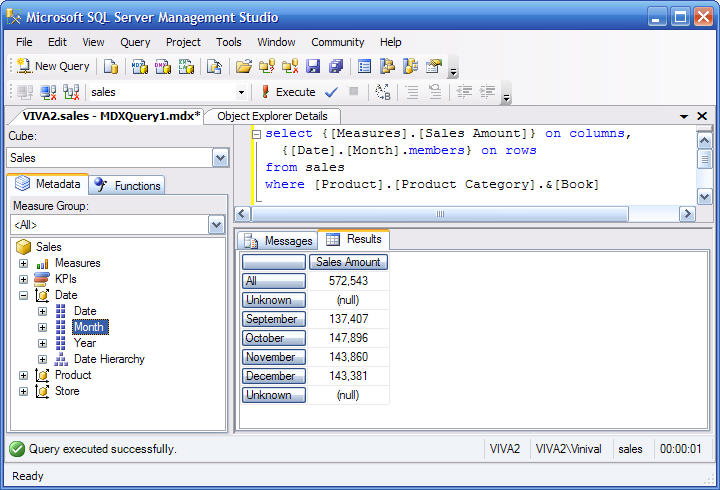Open the Community menu
720x490 pixels.
tap(338, 42)
